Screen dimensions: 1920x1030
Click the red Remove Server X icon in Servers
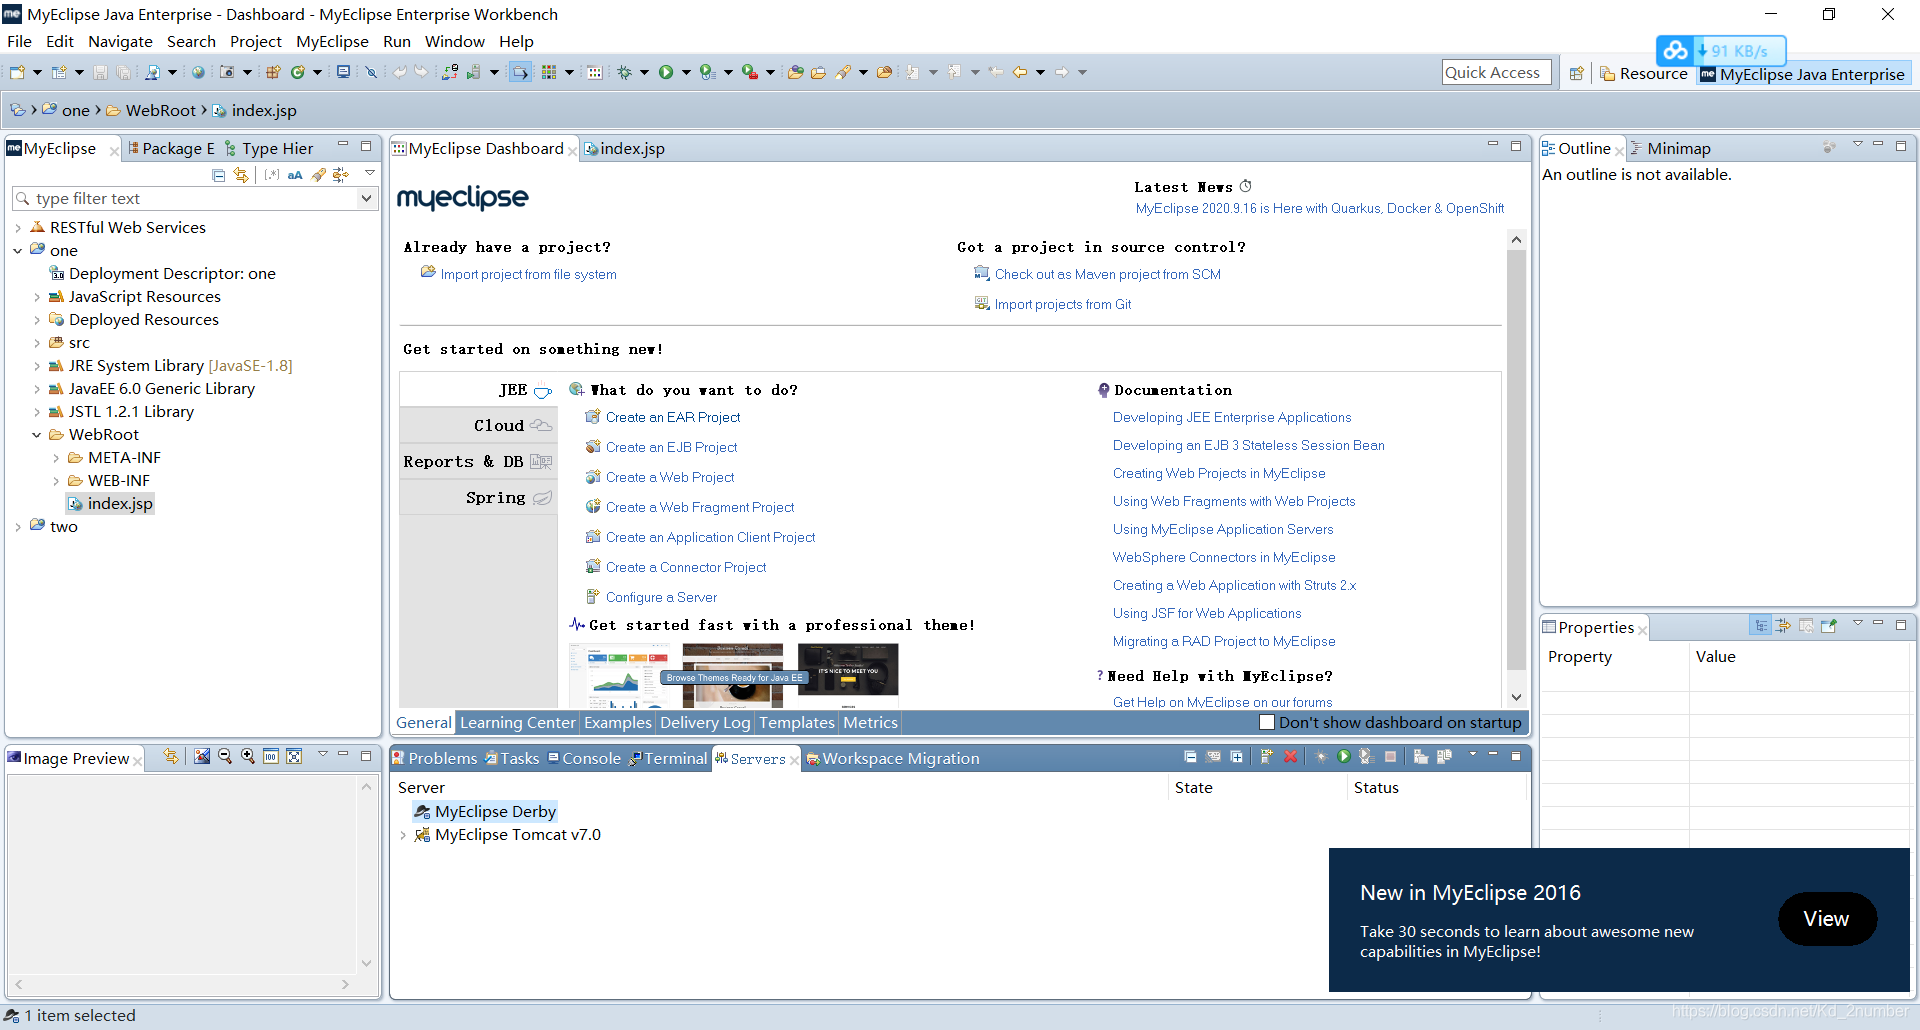click(1290, 757)
